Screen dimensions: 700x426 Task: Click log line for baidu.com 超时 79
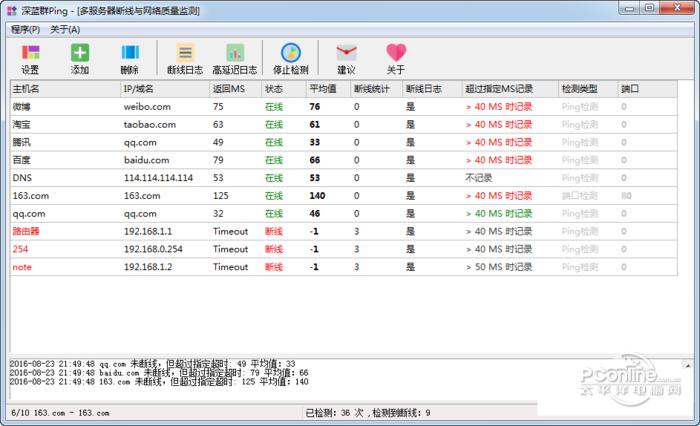[159, 373]
